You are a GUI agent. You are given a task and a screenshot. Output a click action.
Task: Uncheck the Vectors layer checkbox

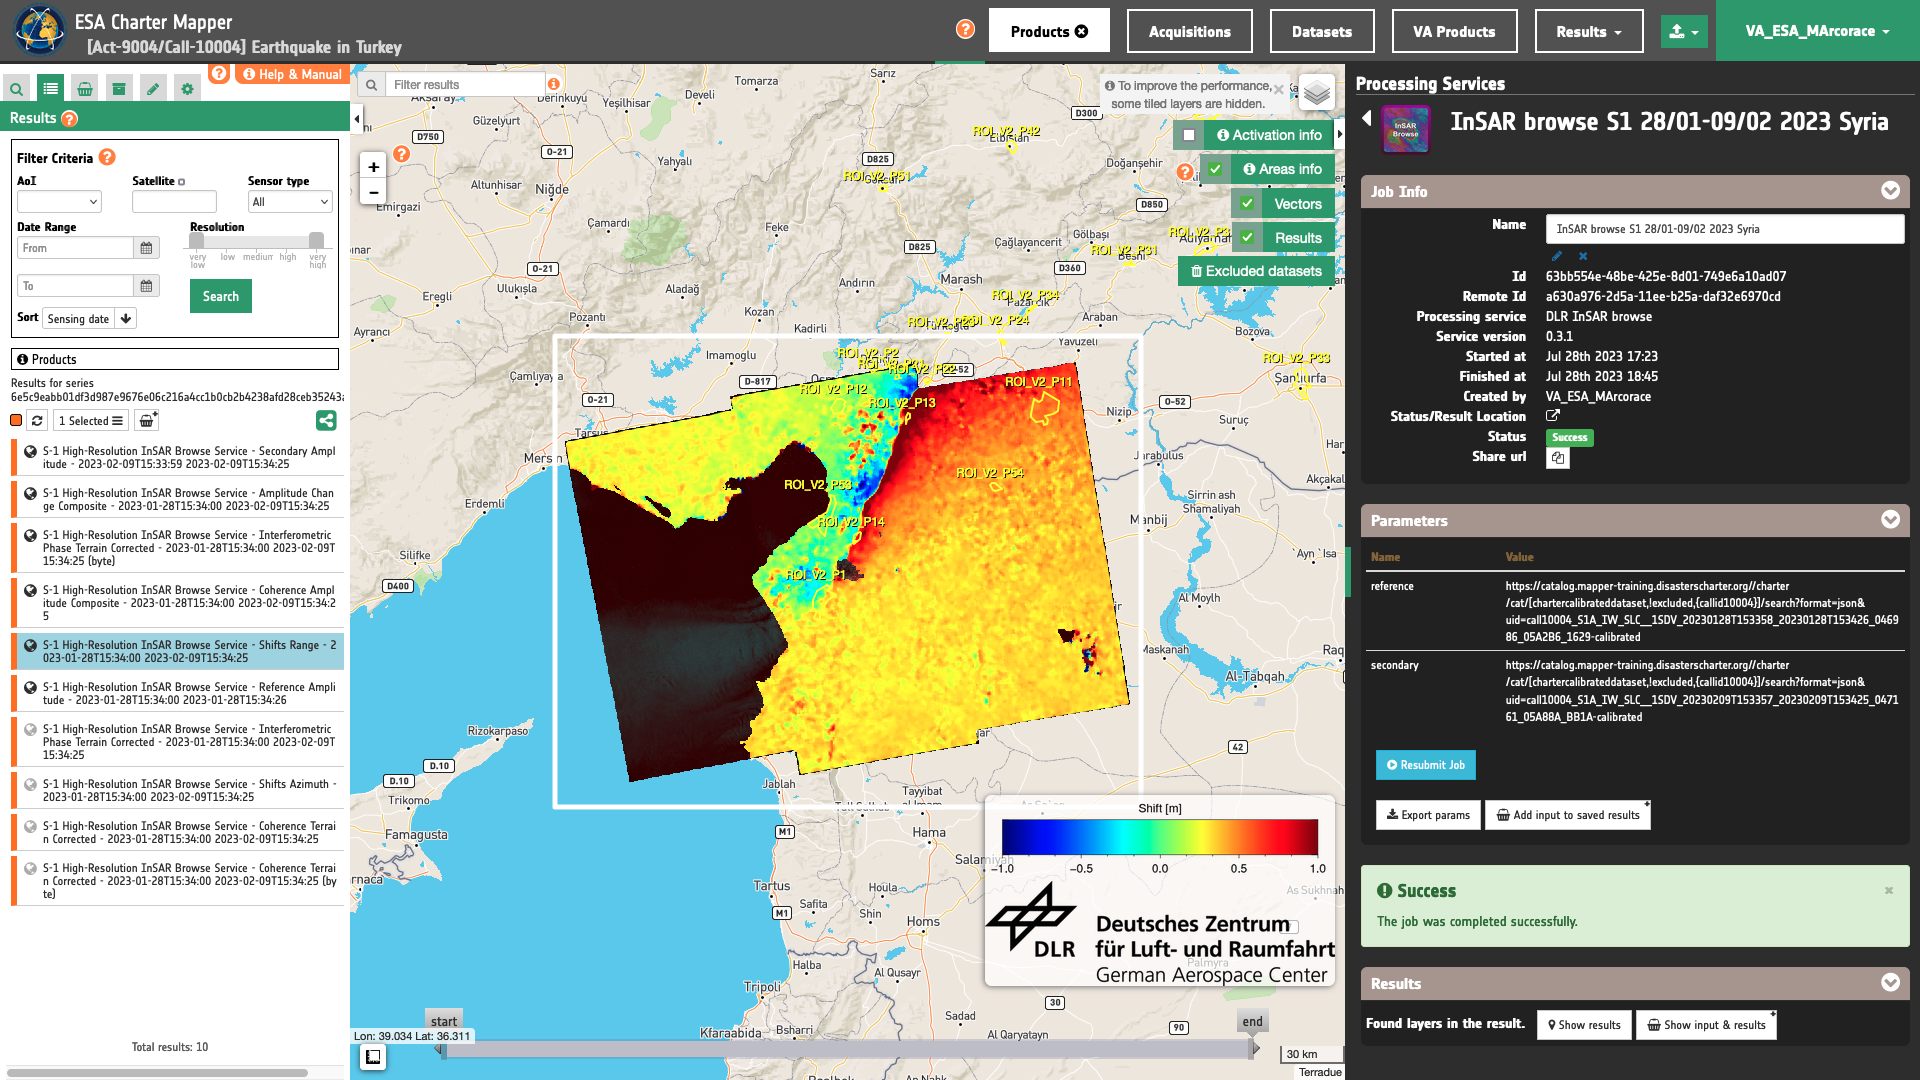(1247, 204)
